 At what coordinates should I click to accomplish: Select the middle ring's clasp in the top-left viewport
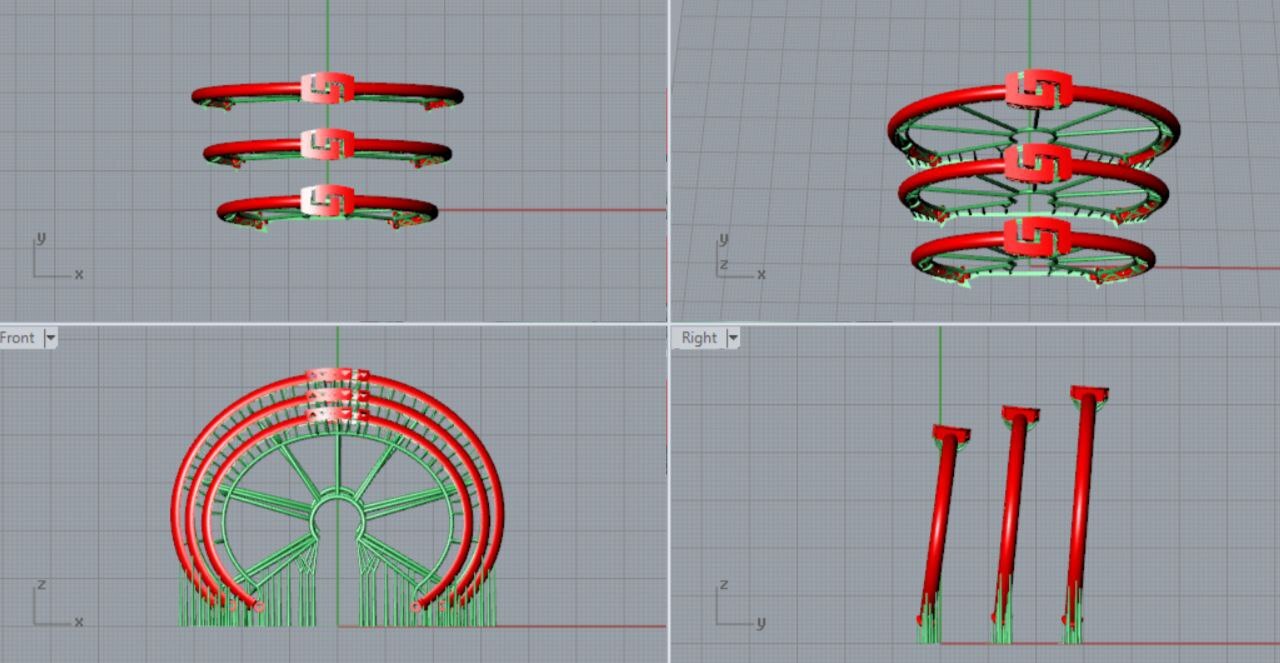coord(327,144)
